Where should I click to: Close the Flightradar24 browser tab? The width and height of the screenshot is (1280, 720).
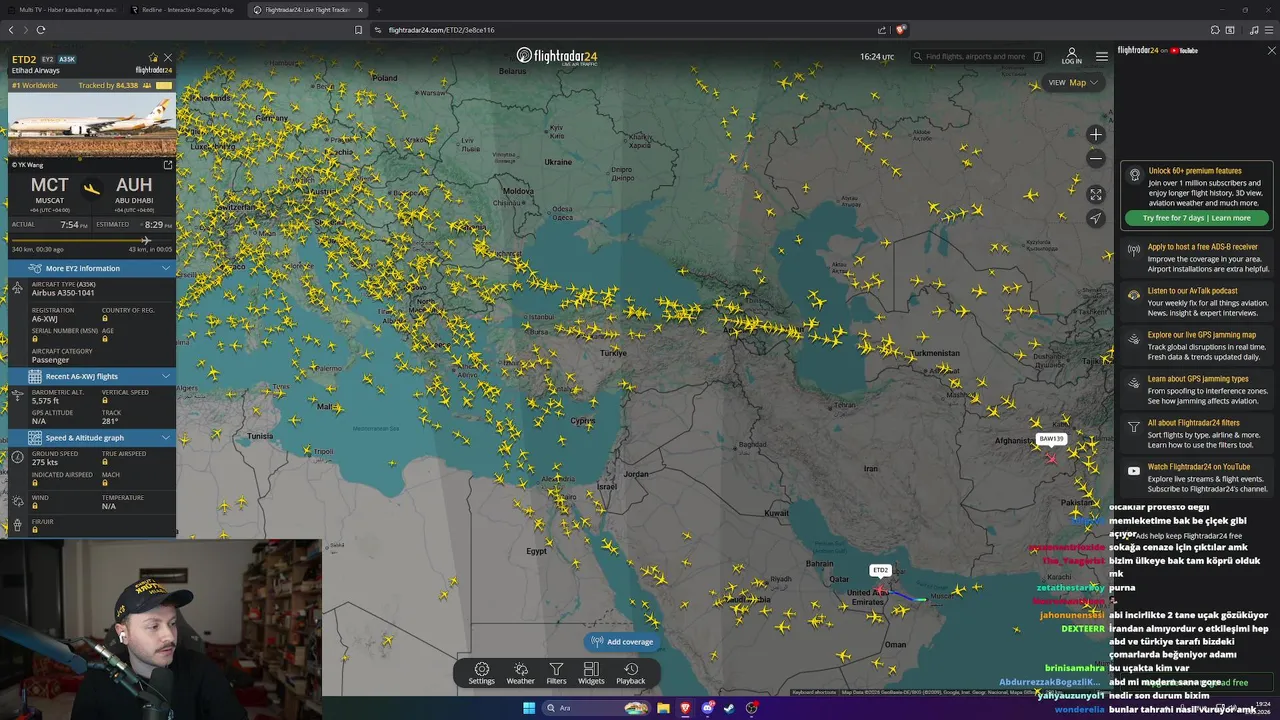pos(360,10)
